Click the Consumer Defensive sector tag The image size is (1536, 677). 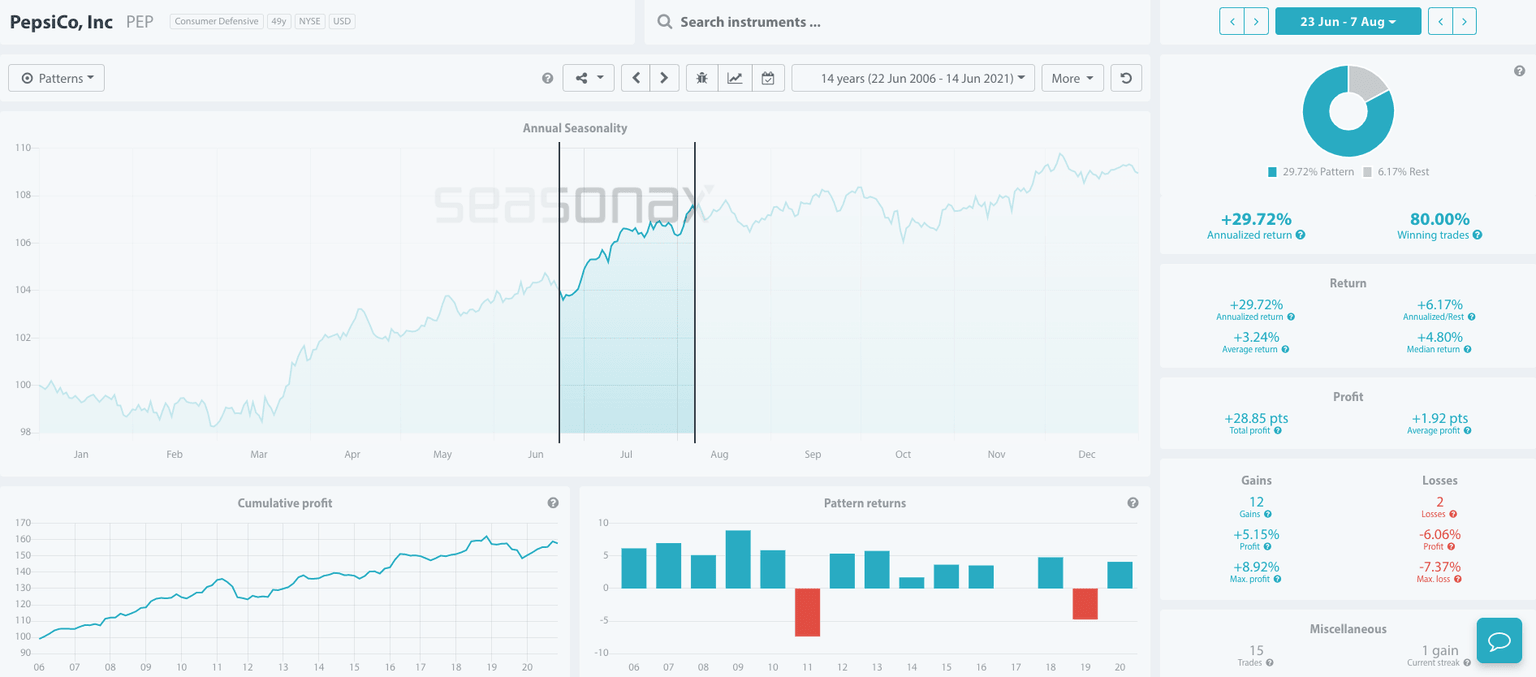[x=216, y=21]
